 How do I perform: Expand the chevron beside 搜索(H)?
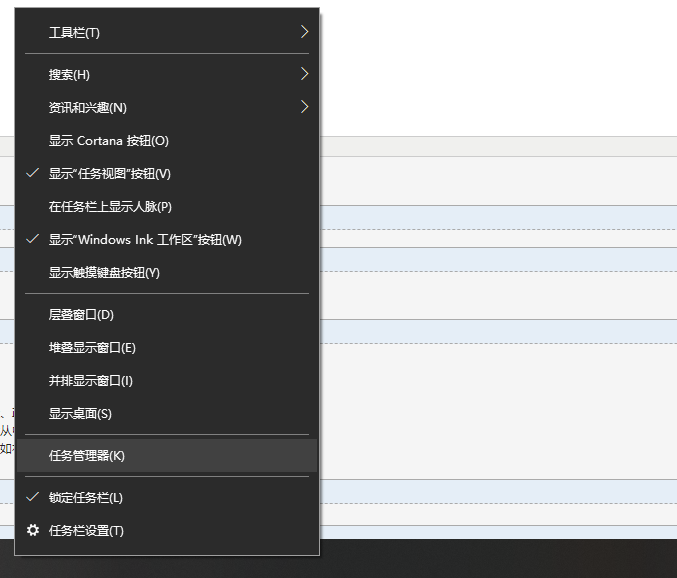[x=304, y=74]
